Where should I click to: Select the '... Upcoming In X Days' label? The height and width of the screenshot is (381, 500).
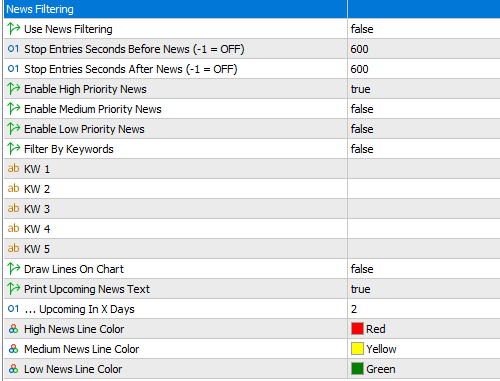pos(79,309)
